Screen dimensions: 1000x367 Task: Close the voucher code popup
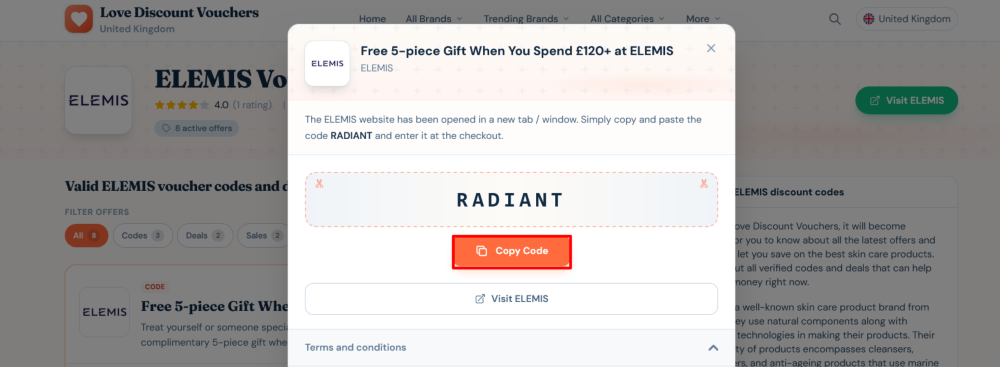tap(711, 49)
